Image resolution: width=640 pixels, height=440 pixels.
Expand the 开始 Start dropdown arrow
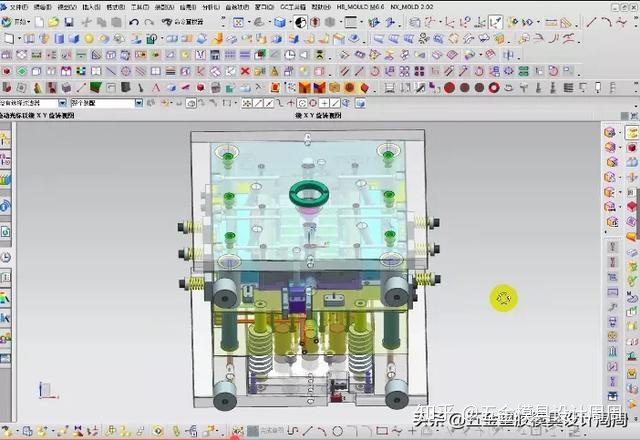(29, 22)
